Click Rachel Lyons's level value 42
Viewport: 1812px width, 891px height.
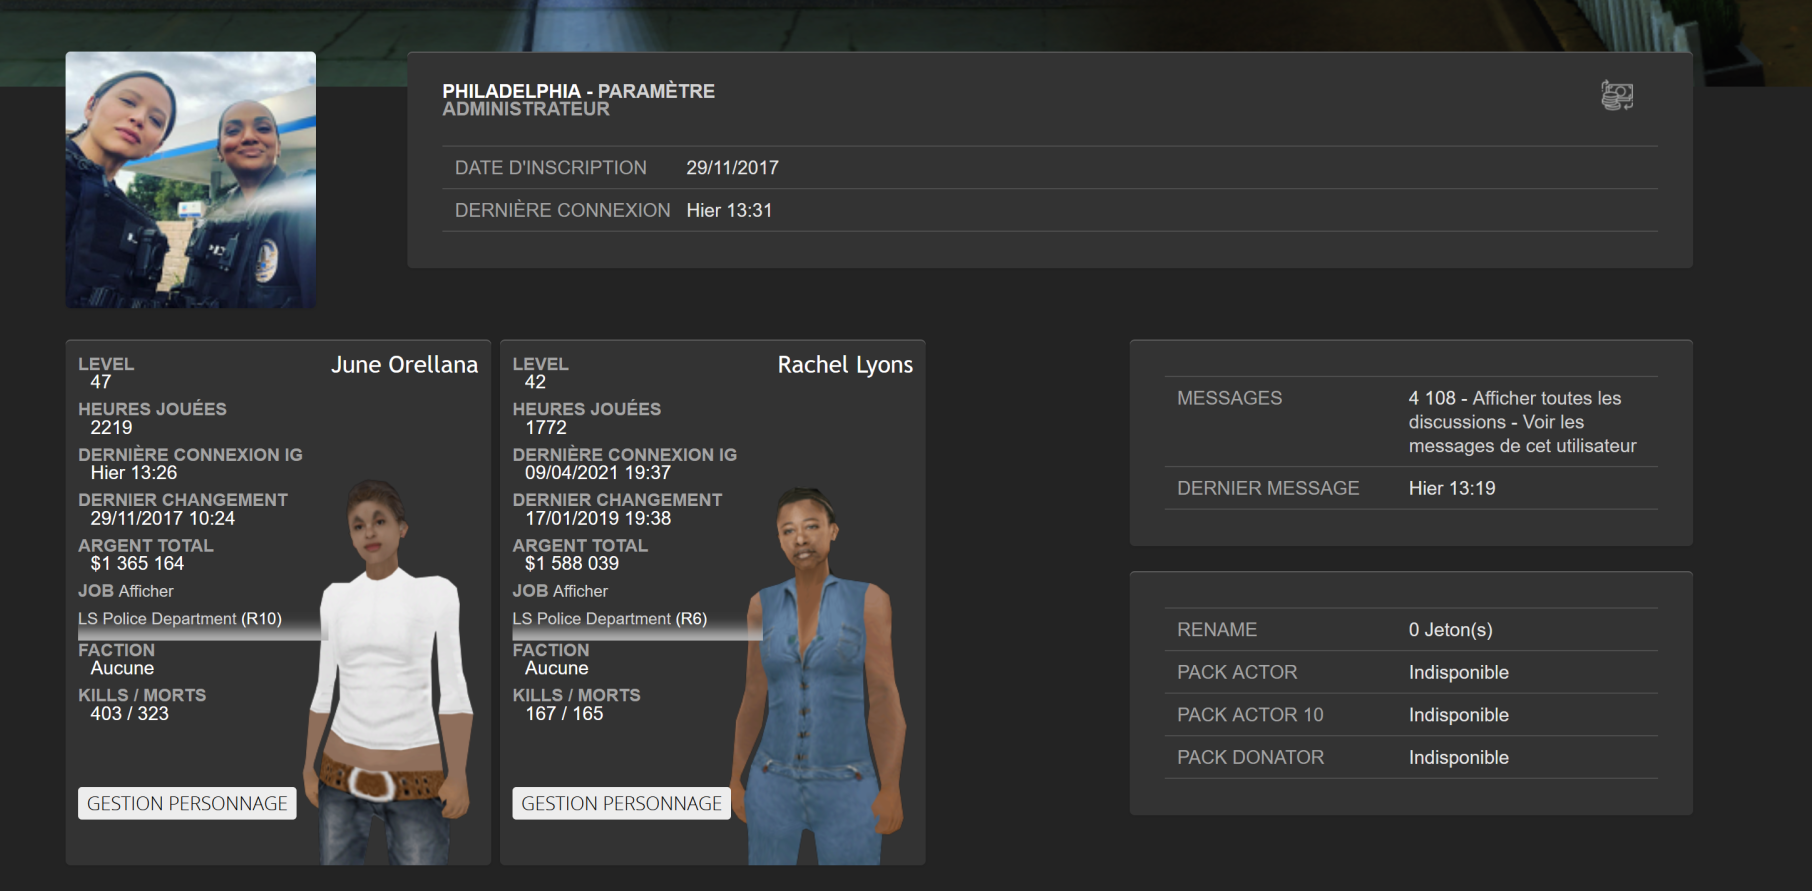pyautogui.click(x=535, y=382)
